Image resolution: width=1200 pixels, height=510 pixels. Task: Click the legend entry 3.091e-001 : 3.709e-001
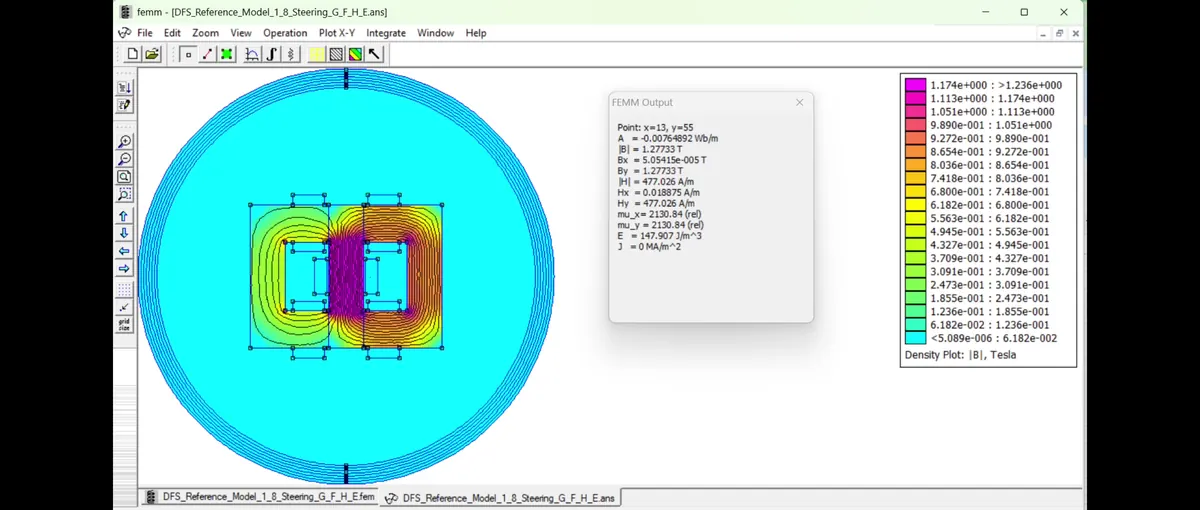990,271
